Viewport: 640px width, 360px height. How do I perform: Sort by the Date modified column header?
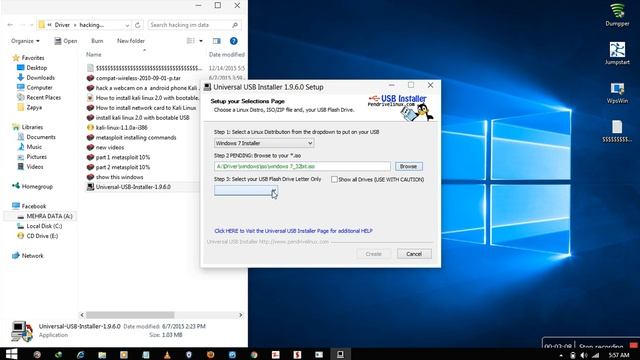[227, 54]
